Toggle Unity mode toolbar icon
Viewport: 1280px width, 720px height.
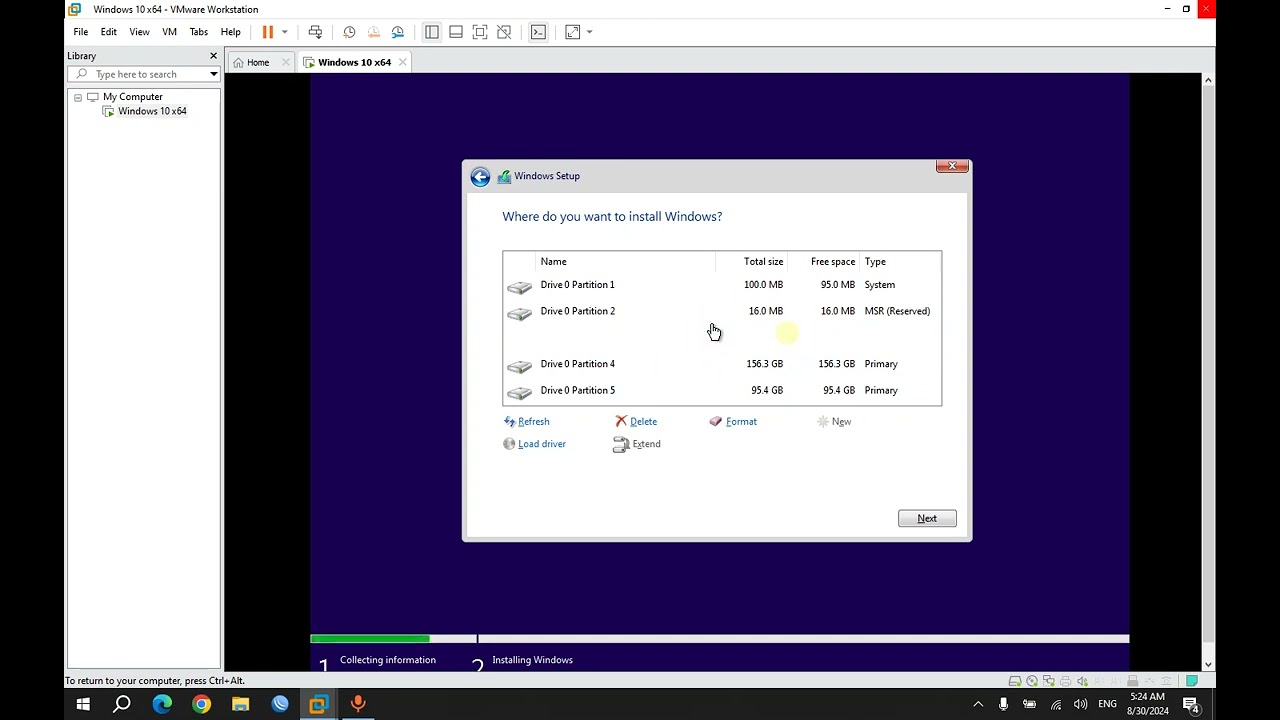pos(504,32)
